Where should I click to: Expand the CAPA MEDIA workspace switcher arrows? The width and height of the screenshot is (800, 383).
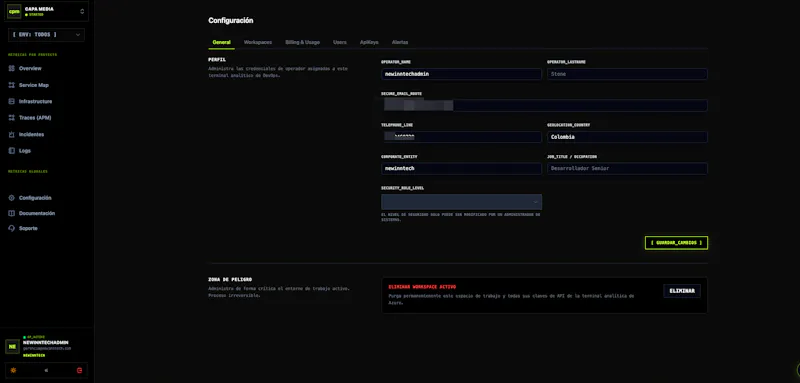coord(82,11)
